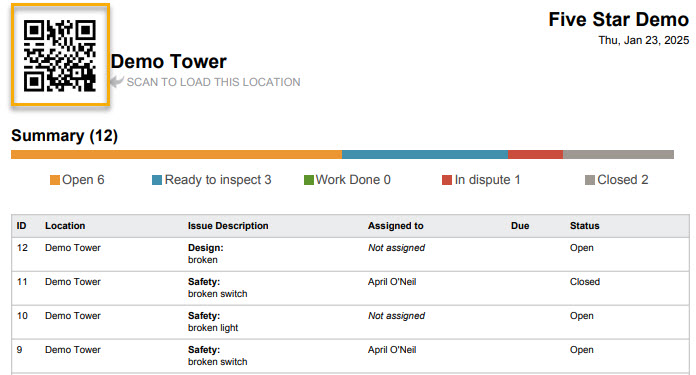This screenshot has height=375, width=696.
Task: Click Closed status of issue 11
Action: point(585,282)
